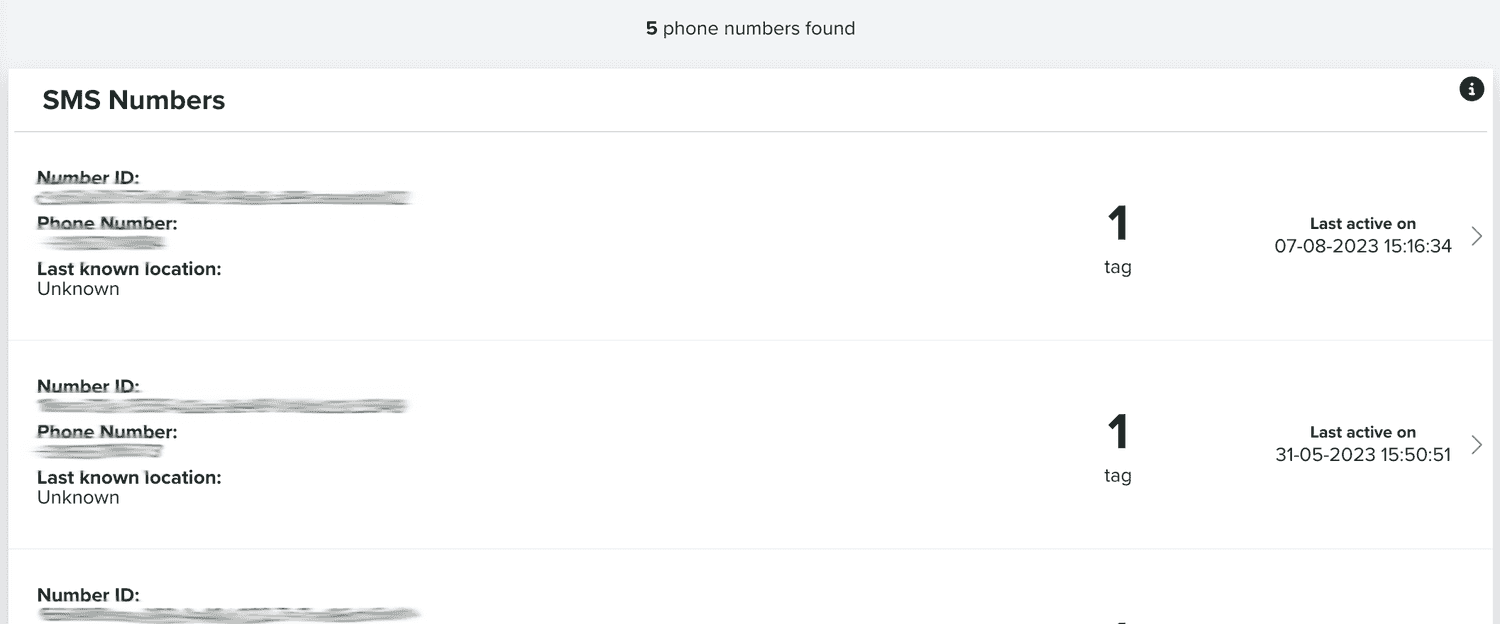The image size is (1500, 624).
Task: Select the tag count in first entry
Action: click(1118, 223)
